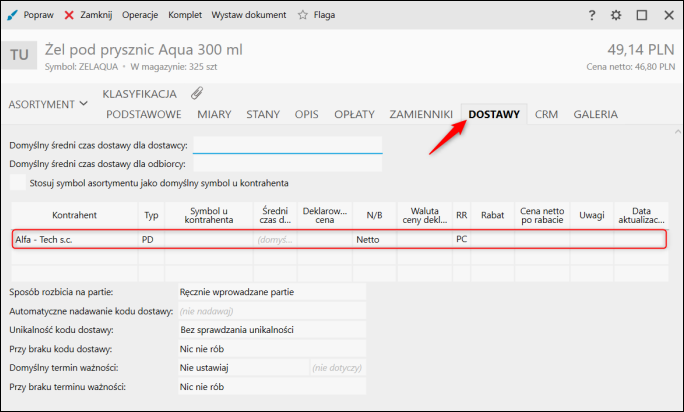Click the red X Zamknij icon
The width and height of the screenshot is (684, 412).
coord(69,15)
